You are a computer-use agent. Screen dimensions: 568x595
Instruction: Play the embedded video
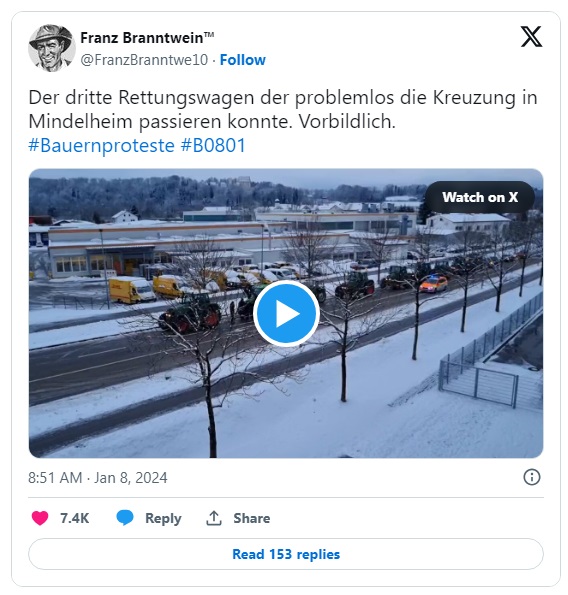tap(286, 313)
